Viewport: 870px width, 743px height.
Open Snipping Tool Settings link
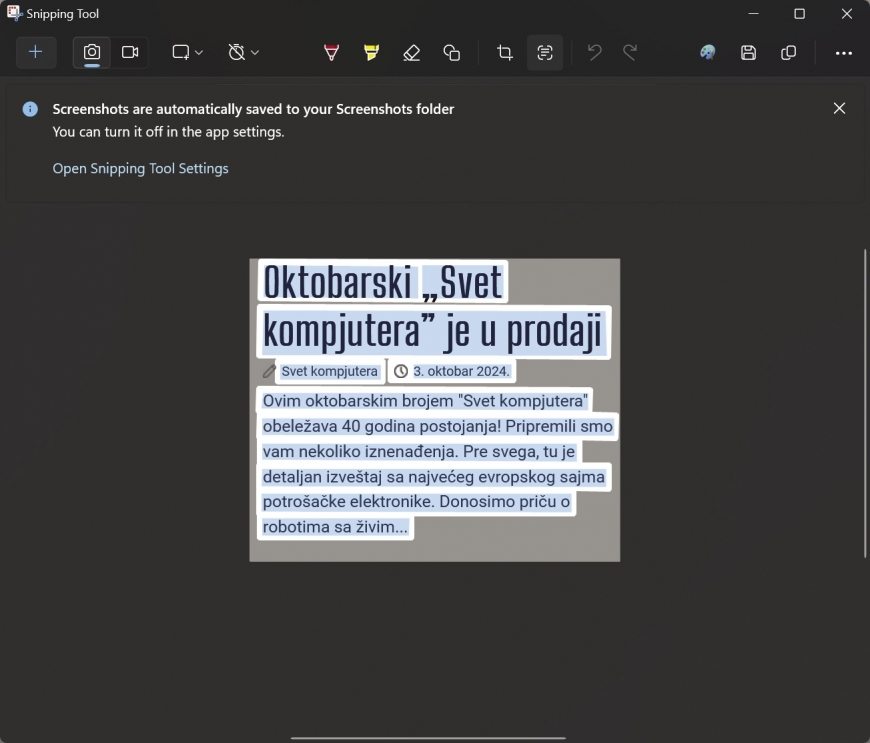click(140, 168)
